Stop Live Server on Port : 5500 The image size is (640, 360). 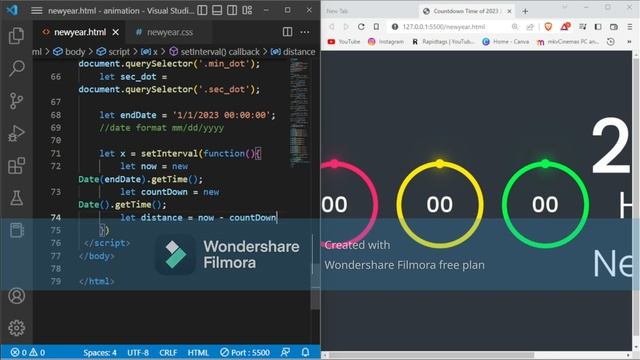[x=245, y=352]
